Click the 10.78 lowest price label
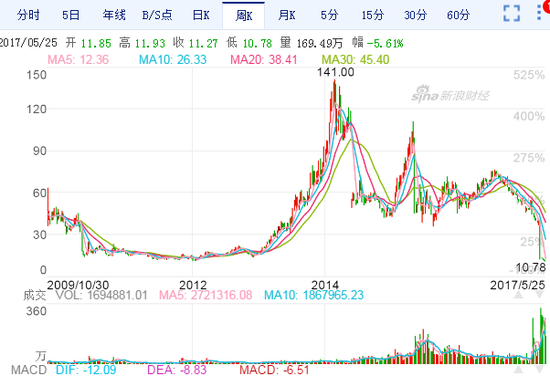The height and width of the screenshot is (376, 550). pyautogui.click(x=531, y=268)
